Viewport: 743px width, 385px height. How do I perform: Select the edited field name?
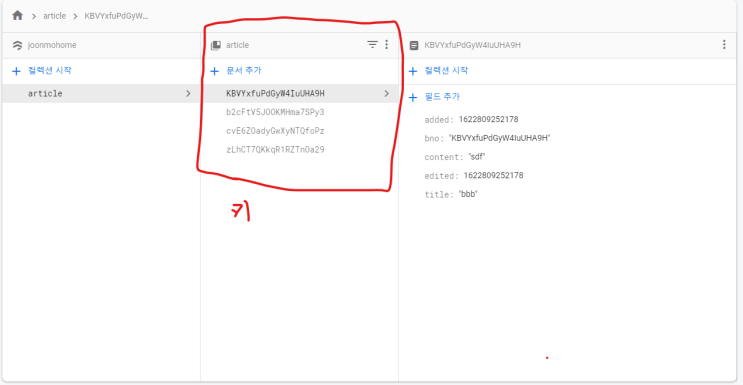442,176
